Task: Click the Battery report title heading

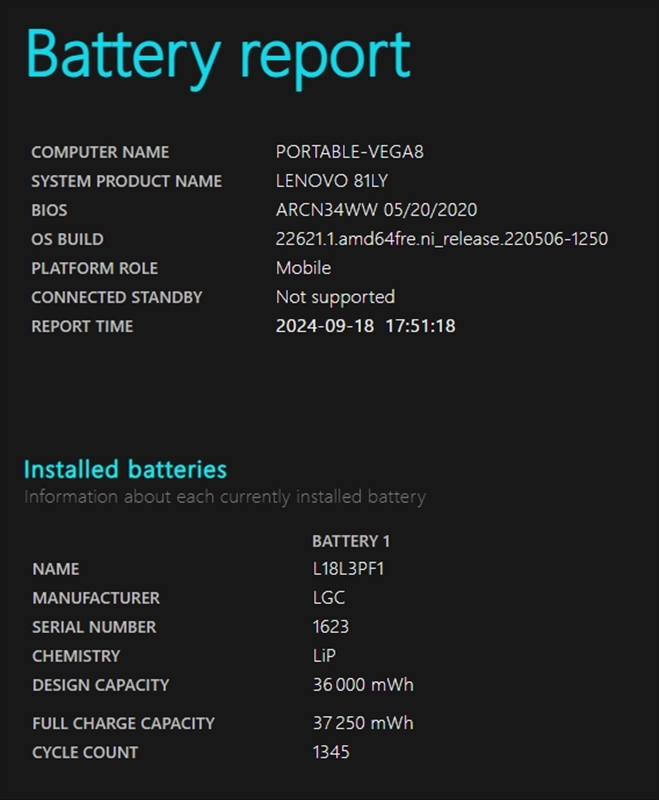Action: coord(218,57)
